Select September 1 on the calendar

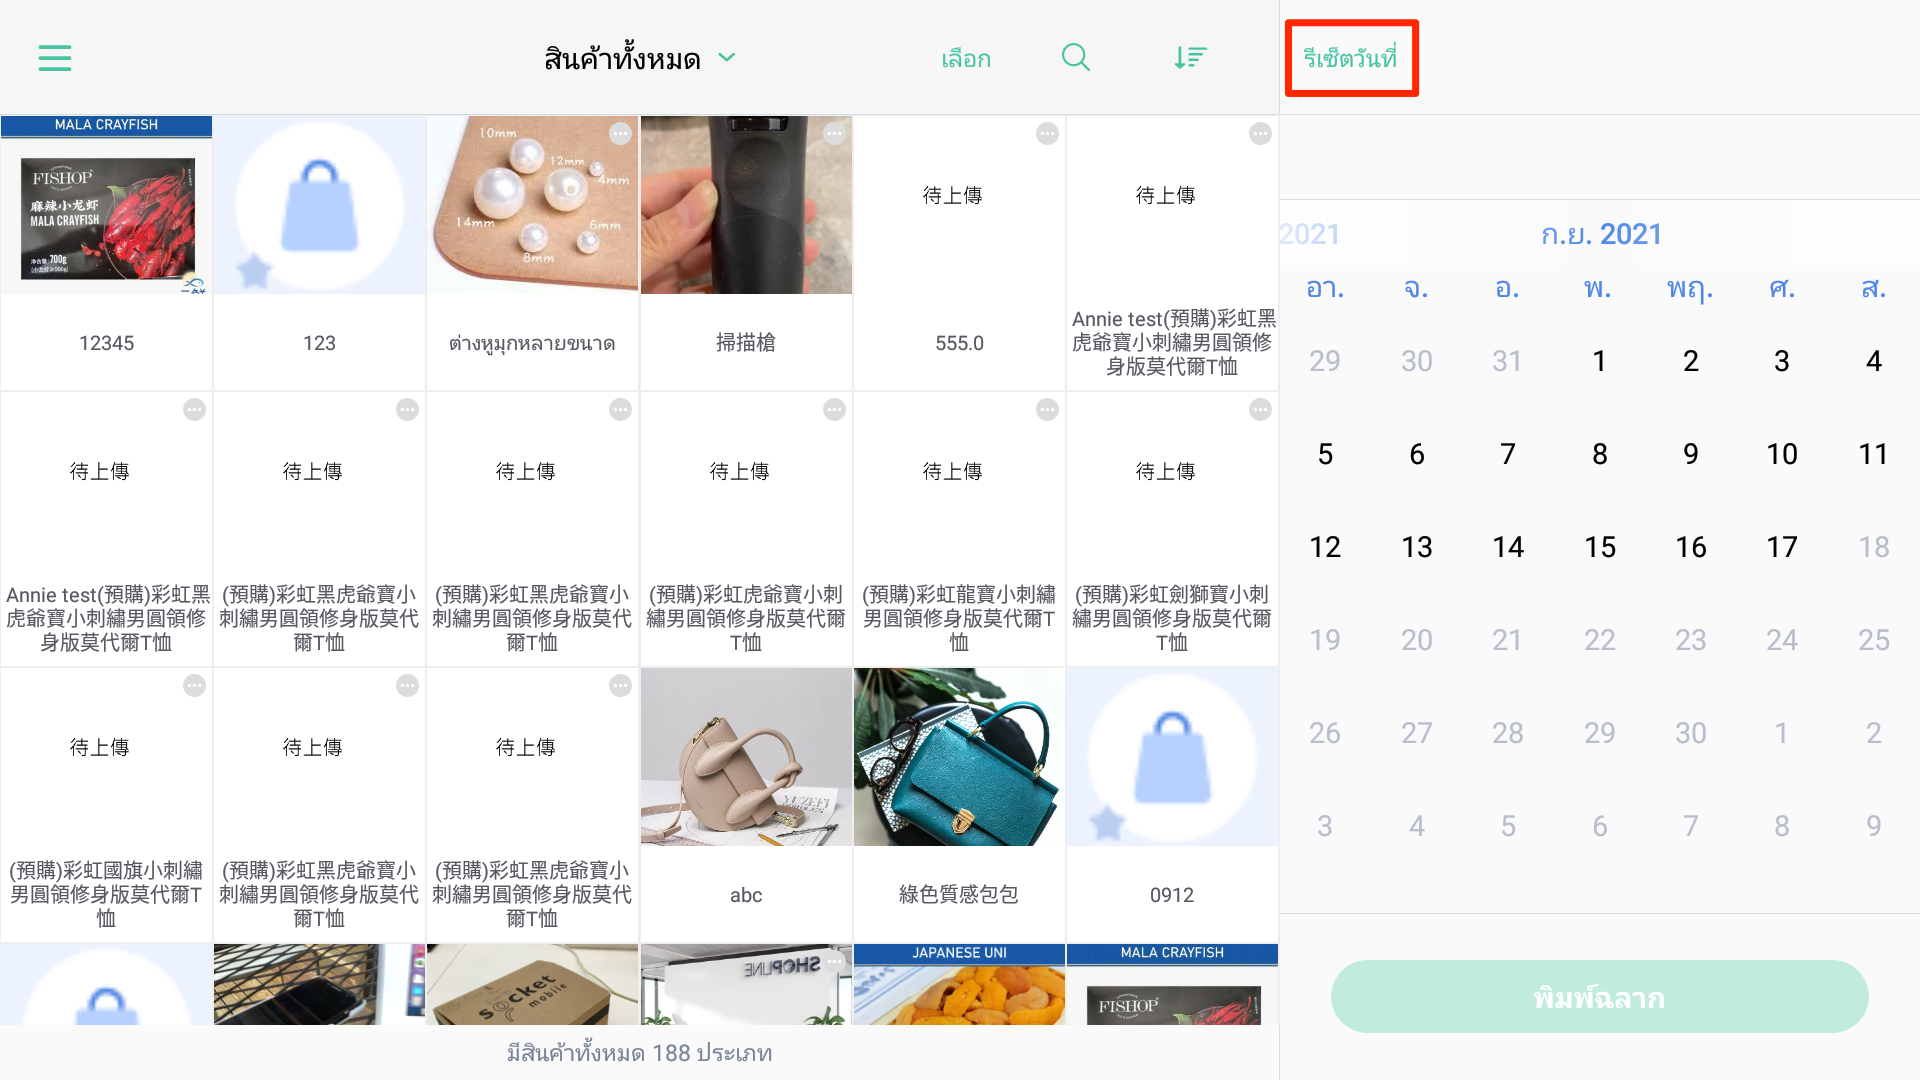pos(1599,361)
